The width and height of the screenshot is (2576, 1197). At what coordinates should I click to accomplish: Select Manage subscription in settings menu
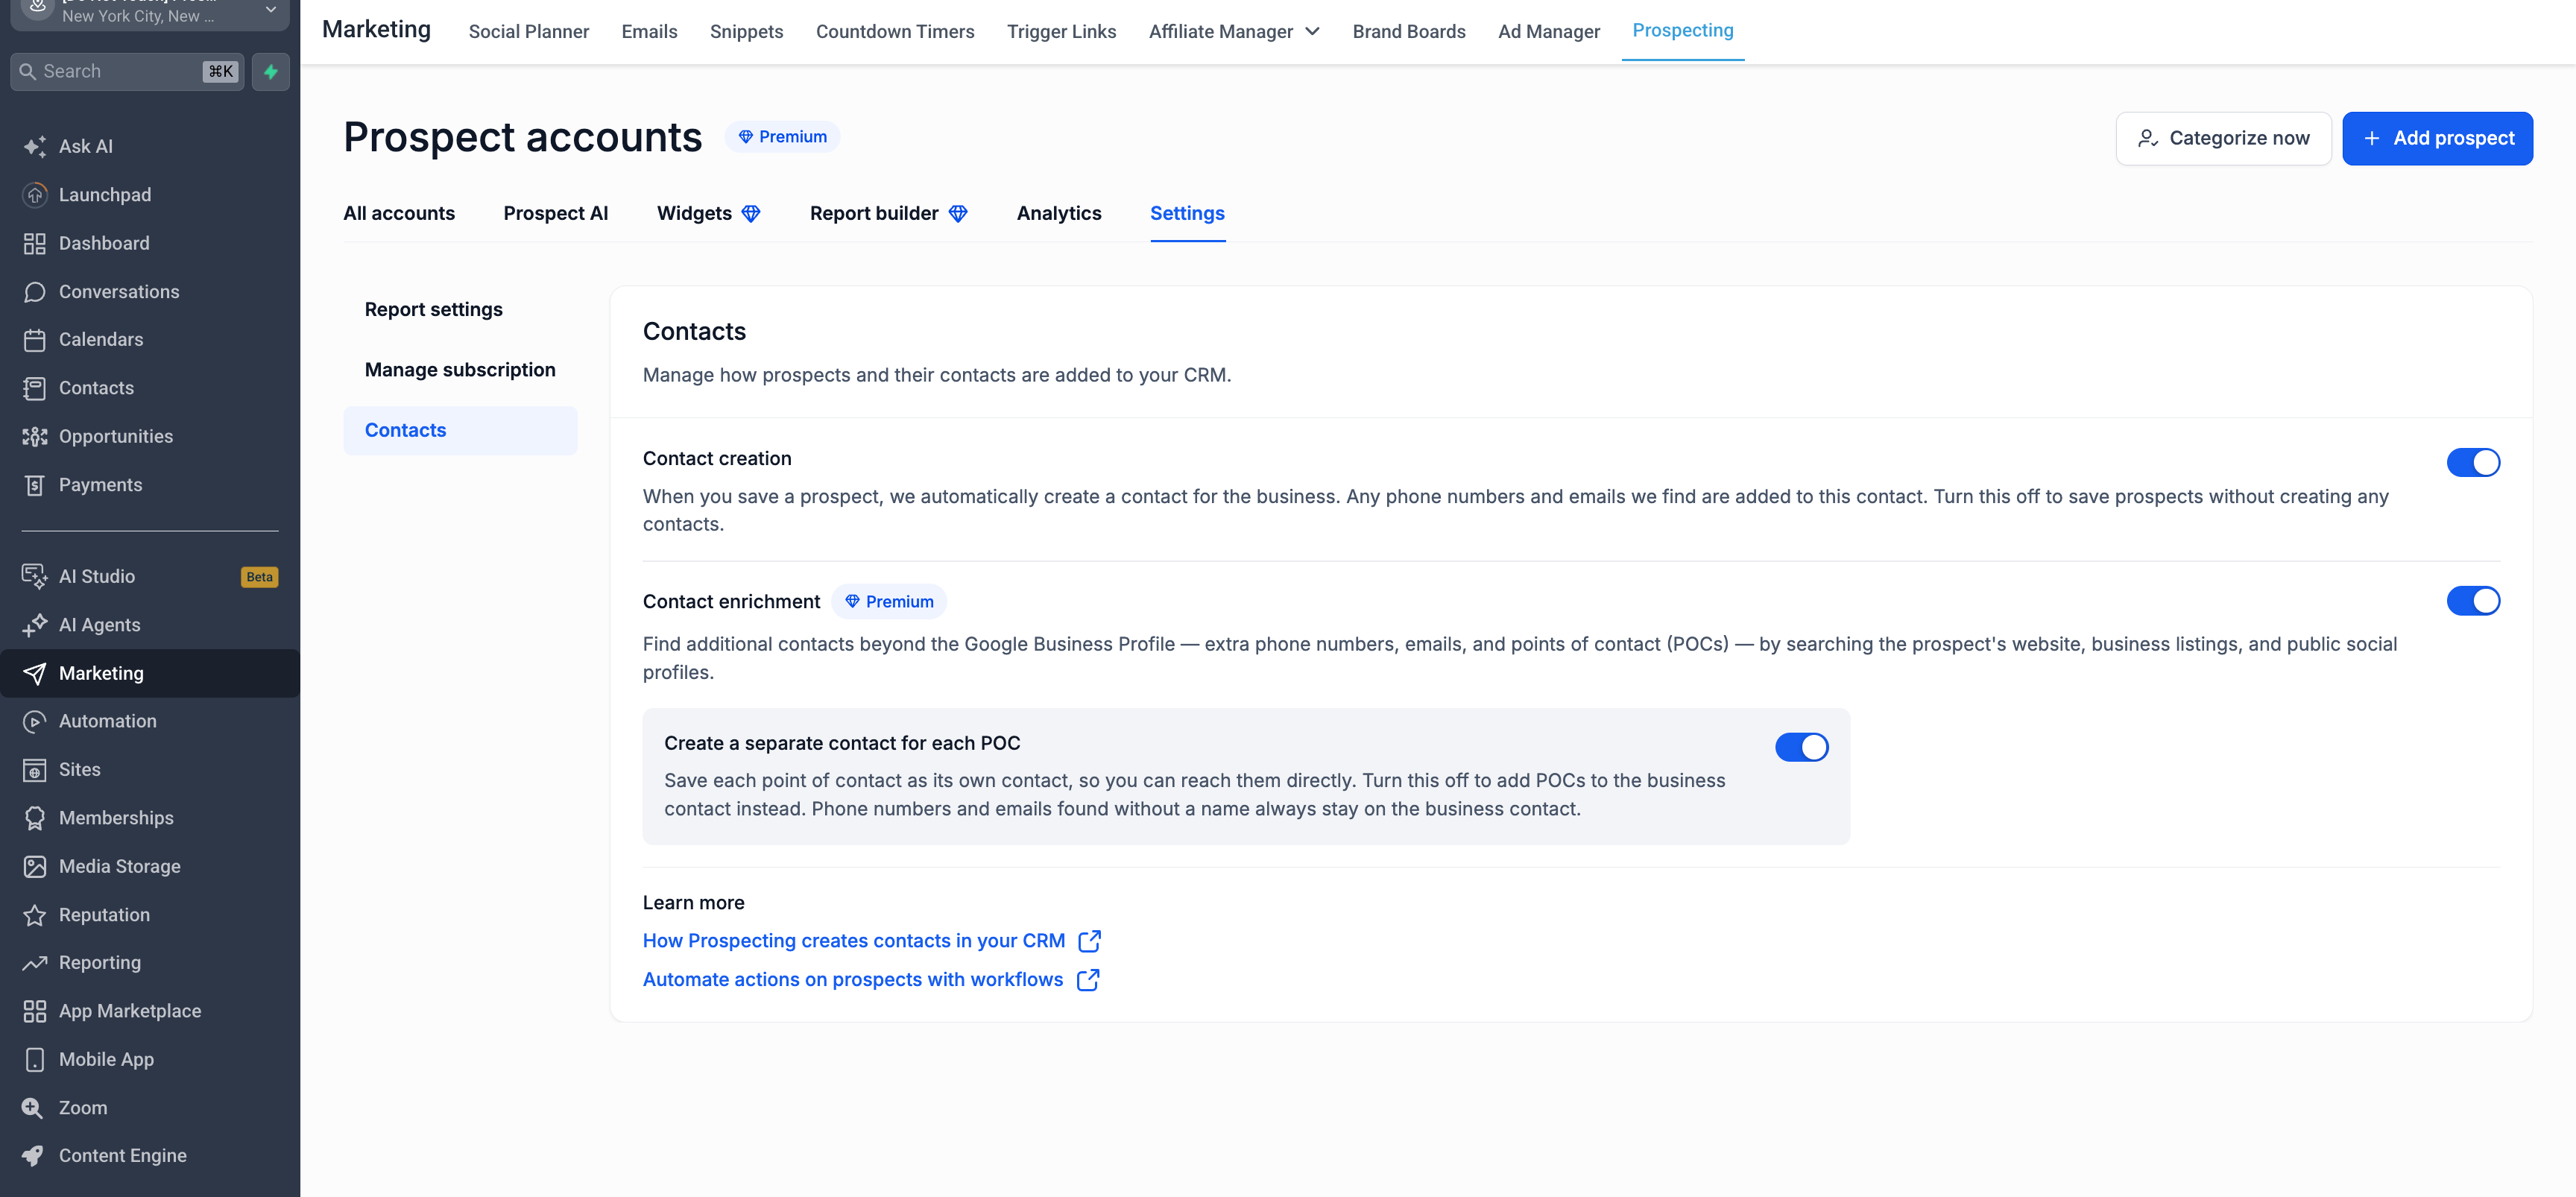click(460, 370)
